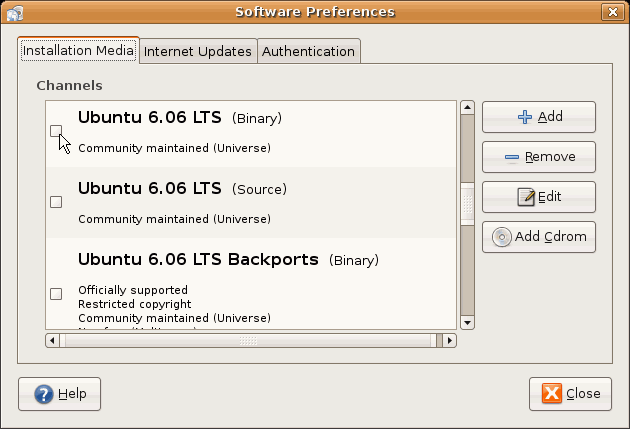This screenshot has height=429, width=630.
Task: Click the vertical scrollbar up arrow
Action: tap(467, 108)
